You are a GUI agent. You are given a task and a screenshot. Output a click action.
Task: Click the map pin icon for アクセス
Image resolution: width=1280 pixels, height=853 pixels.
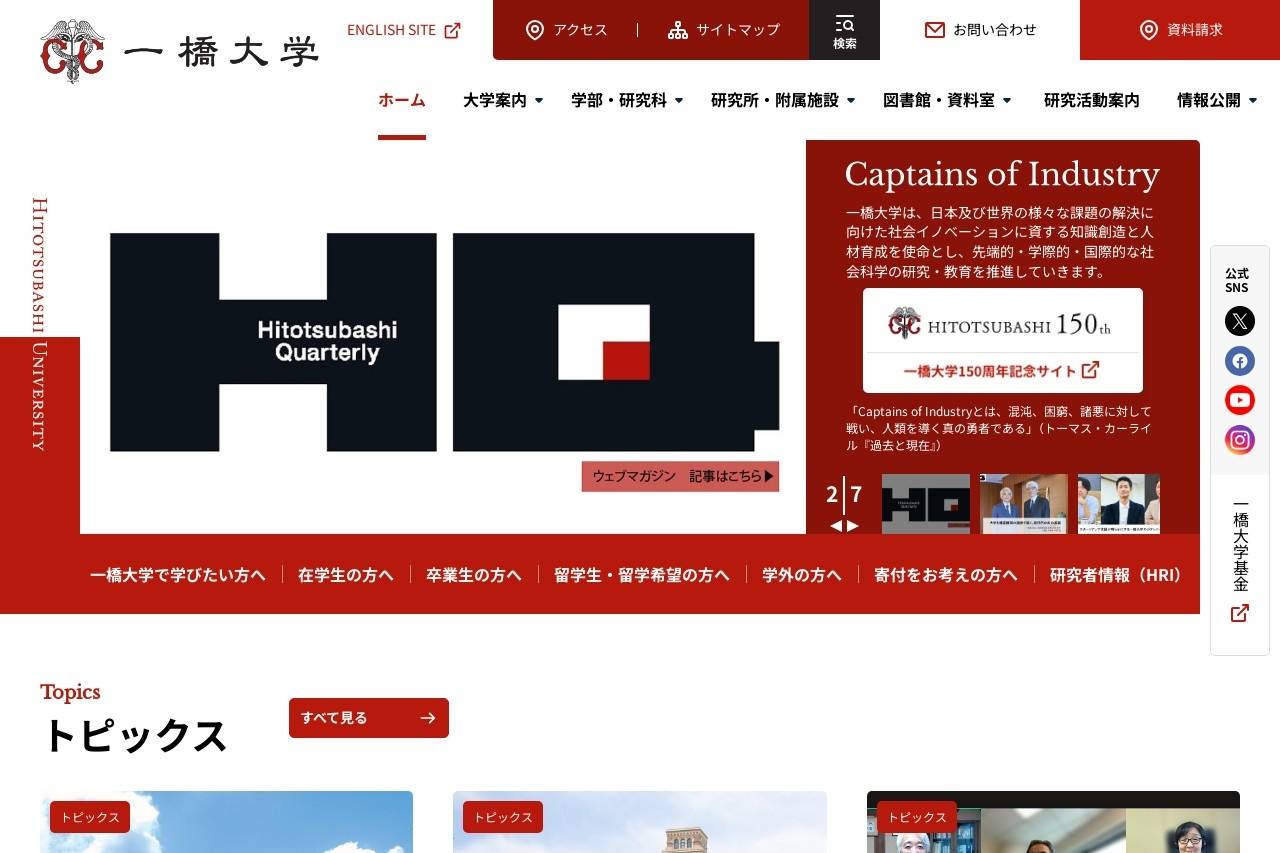coord(535,30)
